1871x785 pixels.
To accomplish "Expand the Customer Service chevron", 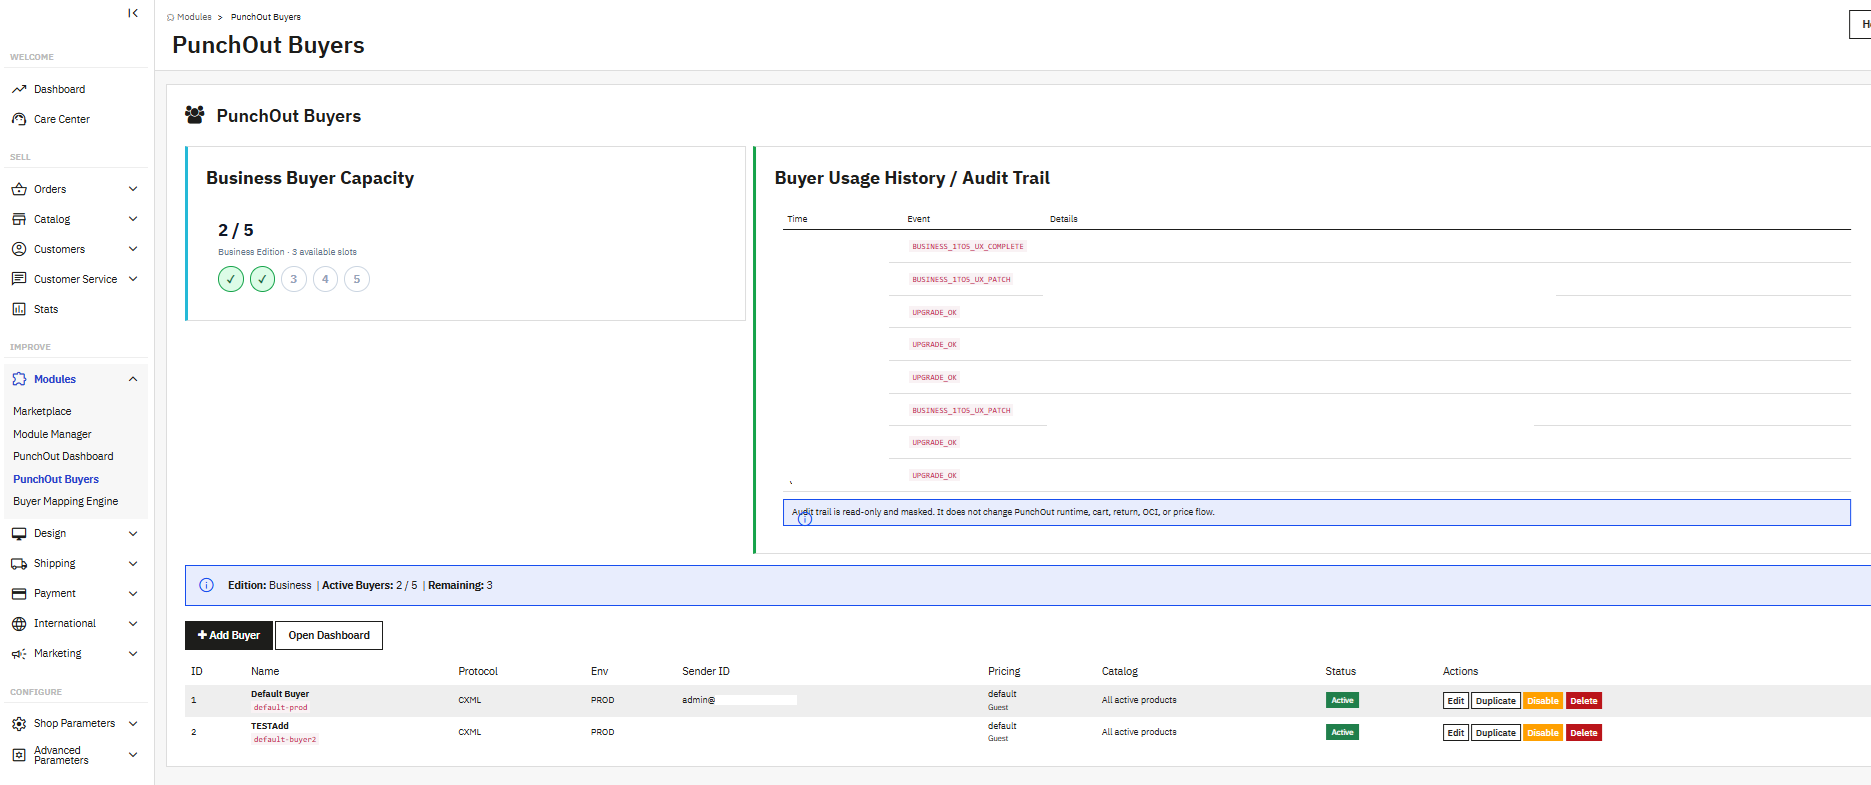I will (133, 279).
